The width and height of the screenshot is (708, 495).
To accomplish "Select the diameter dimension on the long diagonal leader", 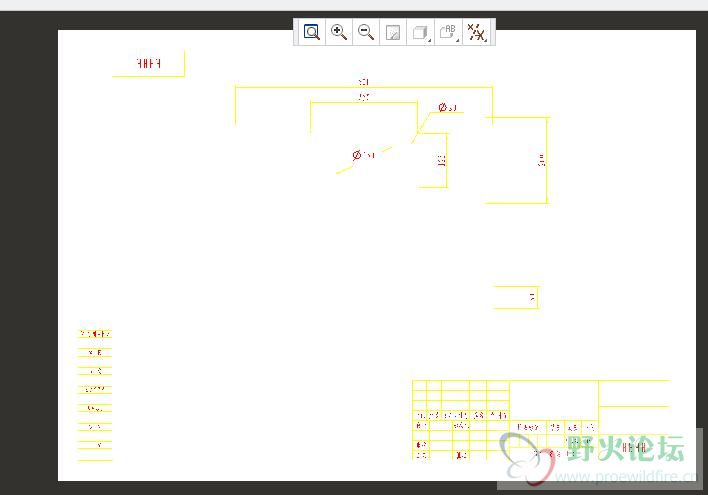I will click(x=363, y=155).
